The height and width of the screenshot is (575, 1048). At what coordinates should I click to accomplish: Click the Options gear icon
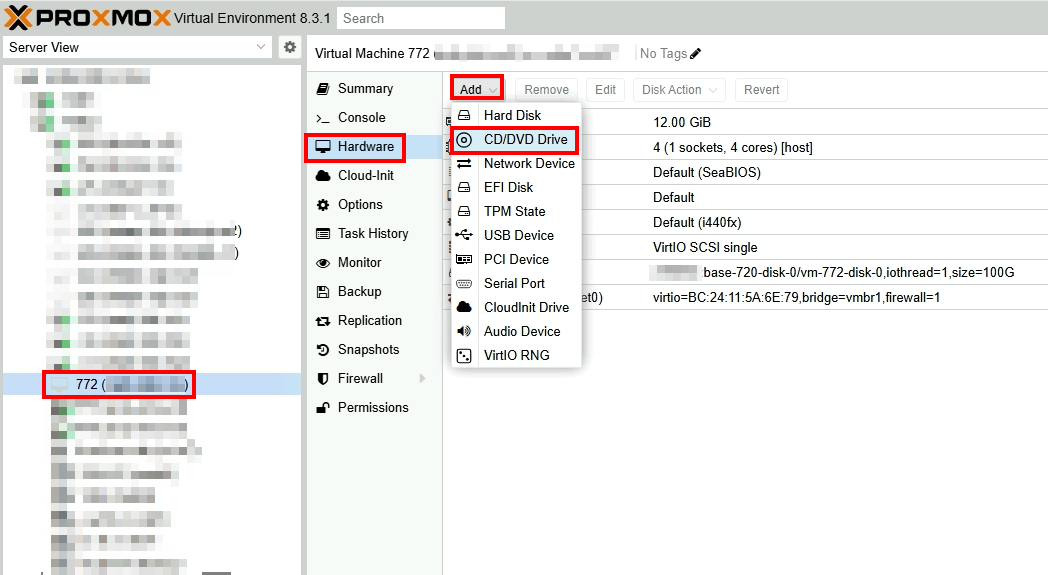pos(323,205)
